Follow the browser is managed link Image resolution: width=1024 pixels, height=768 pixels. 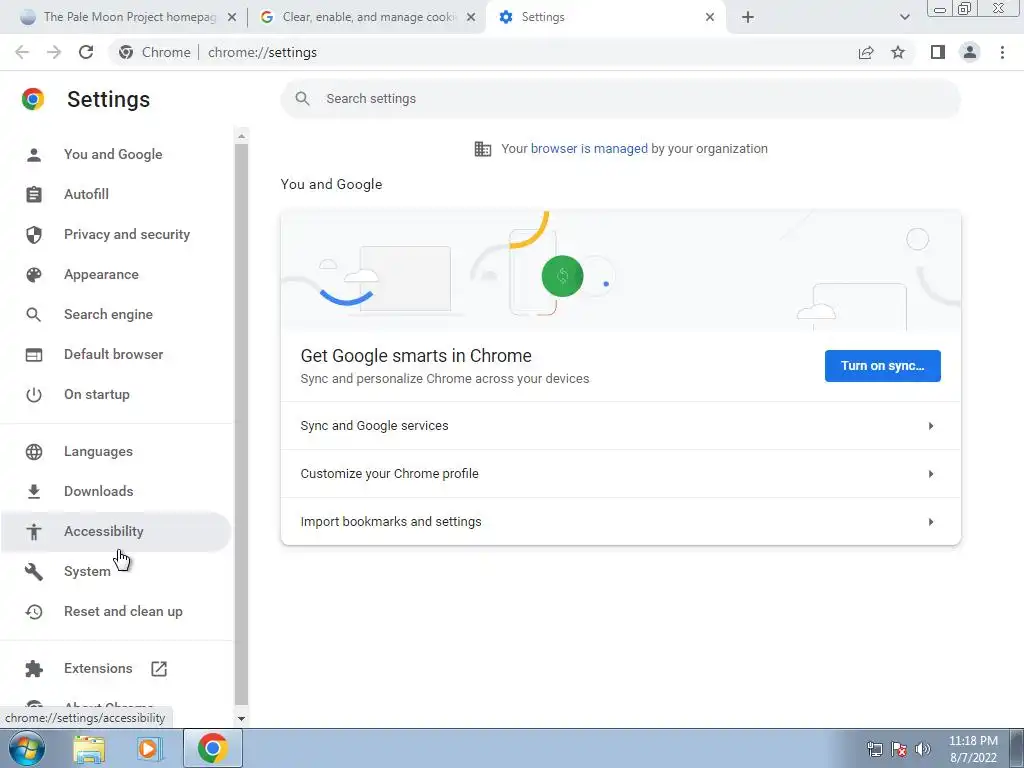click(589, 149)
